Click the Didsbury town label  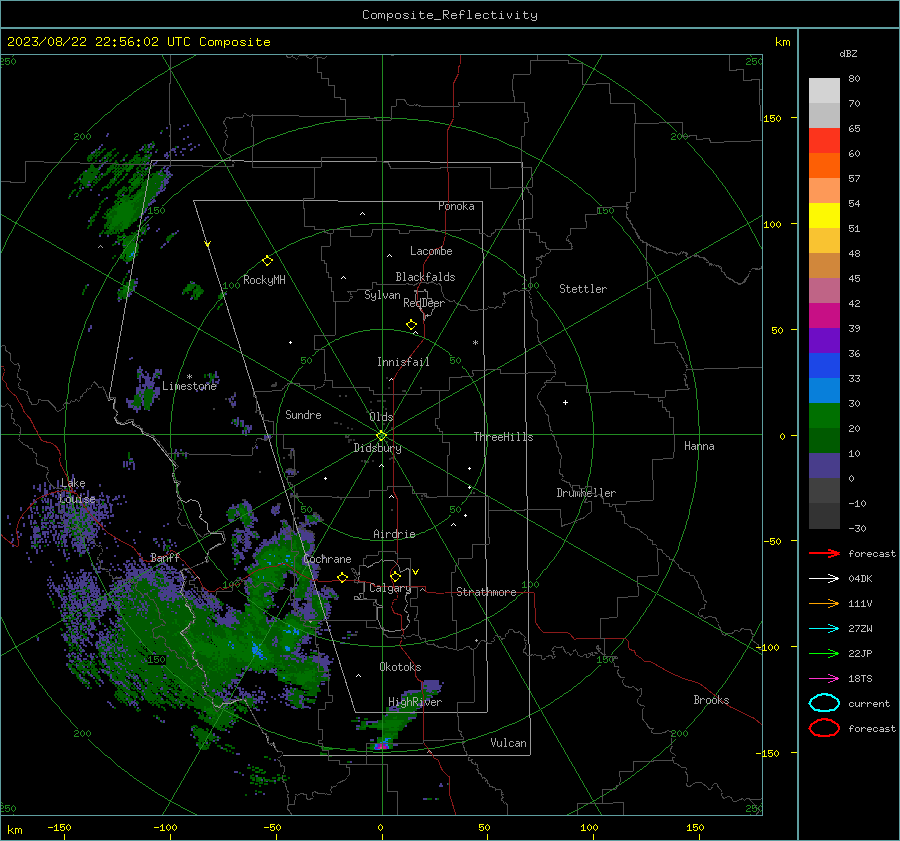377,448
